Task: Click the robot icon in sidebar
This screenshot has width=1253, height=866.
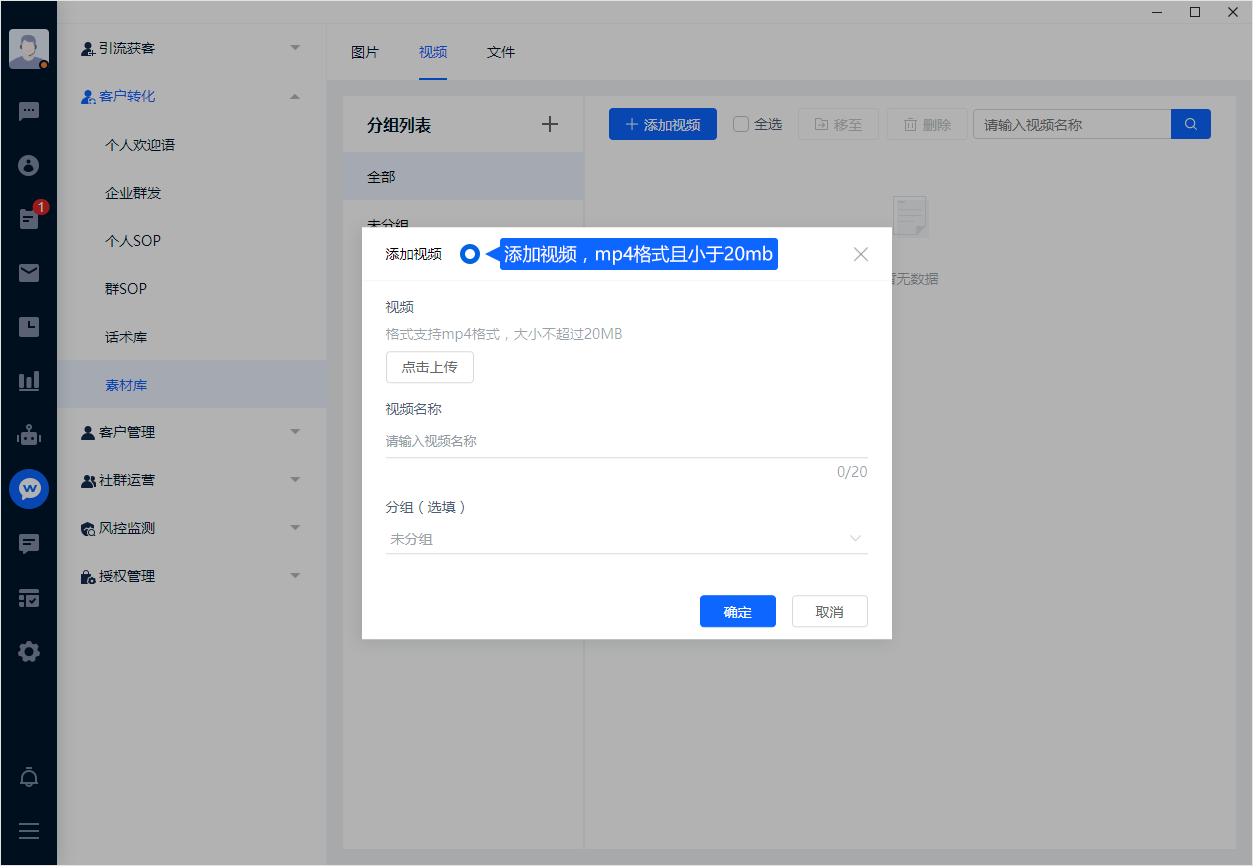Action: pos(29,435)
